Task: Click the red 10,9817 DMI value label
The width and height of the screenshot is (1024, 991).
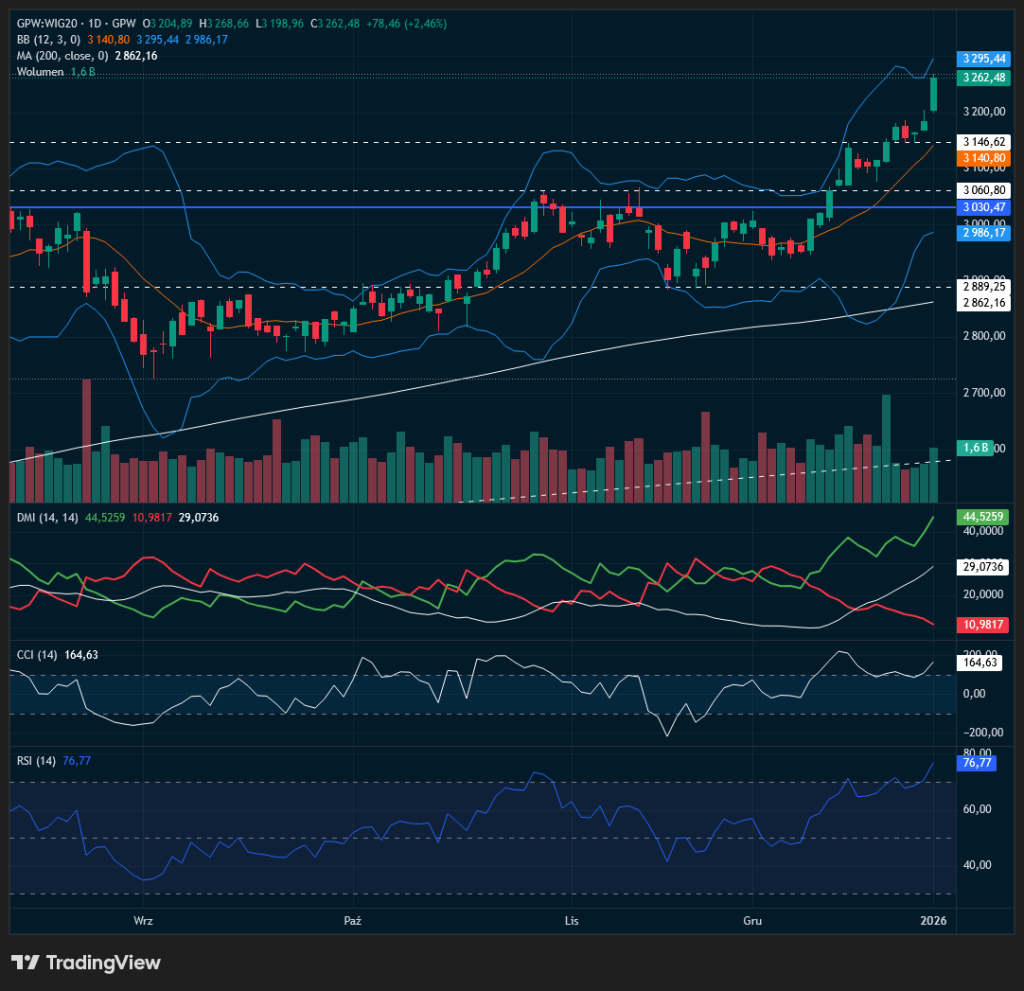Action: (983, 624)
